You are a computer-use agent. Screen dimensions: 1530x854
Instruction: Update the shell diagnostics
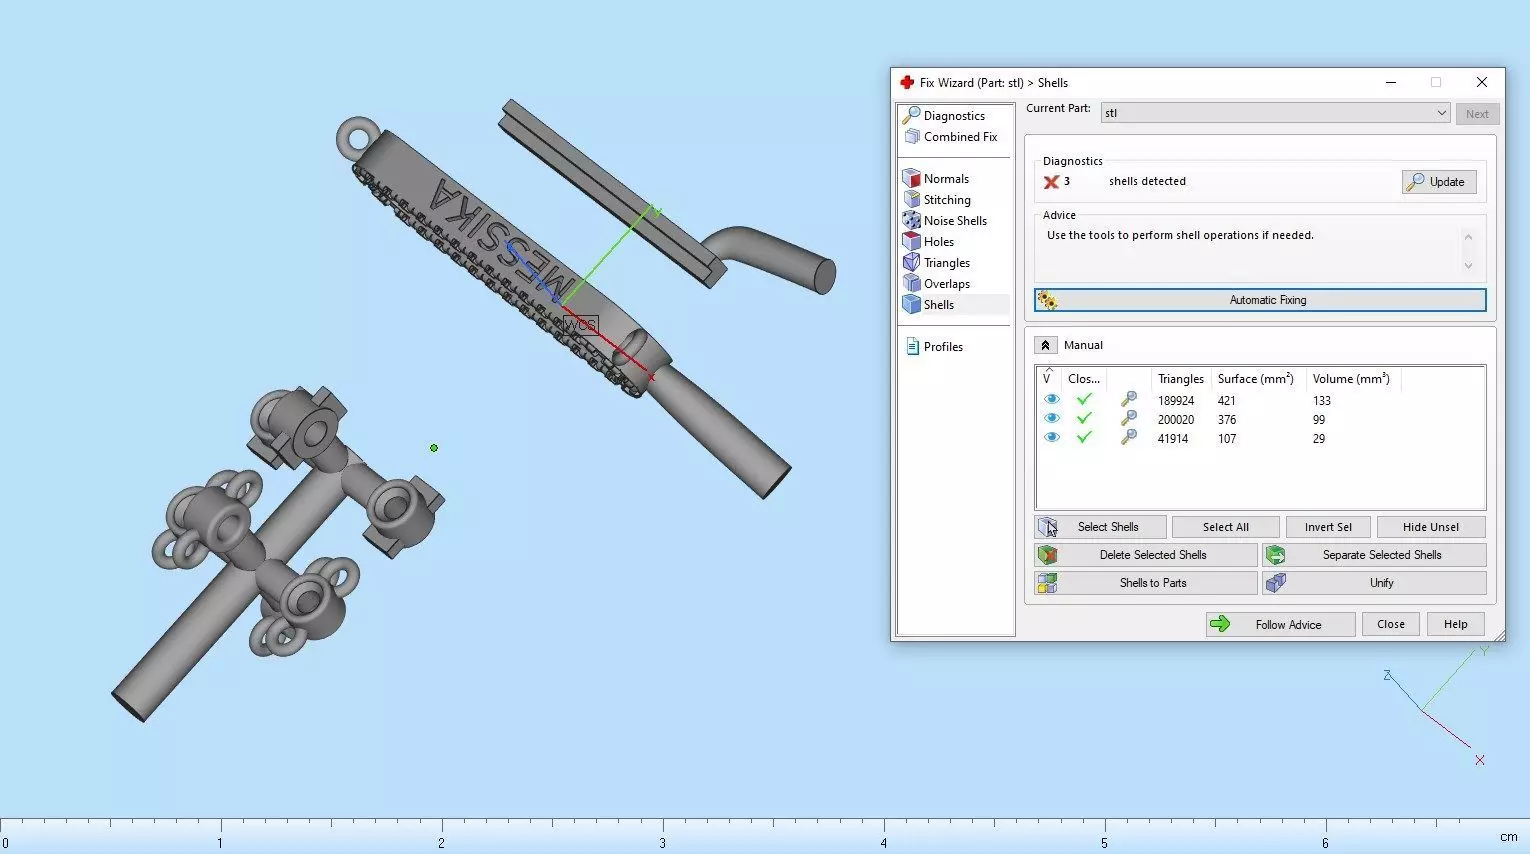pyautogui.click(x=1439, y=182)
